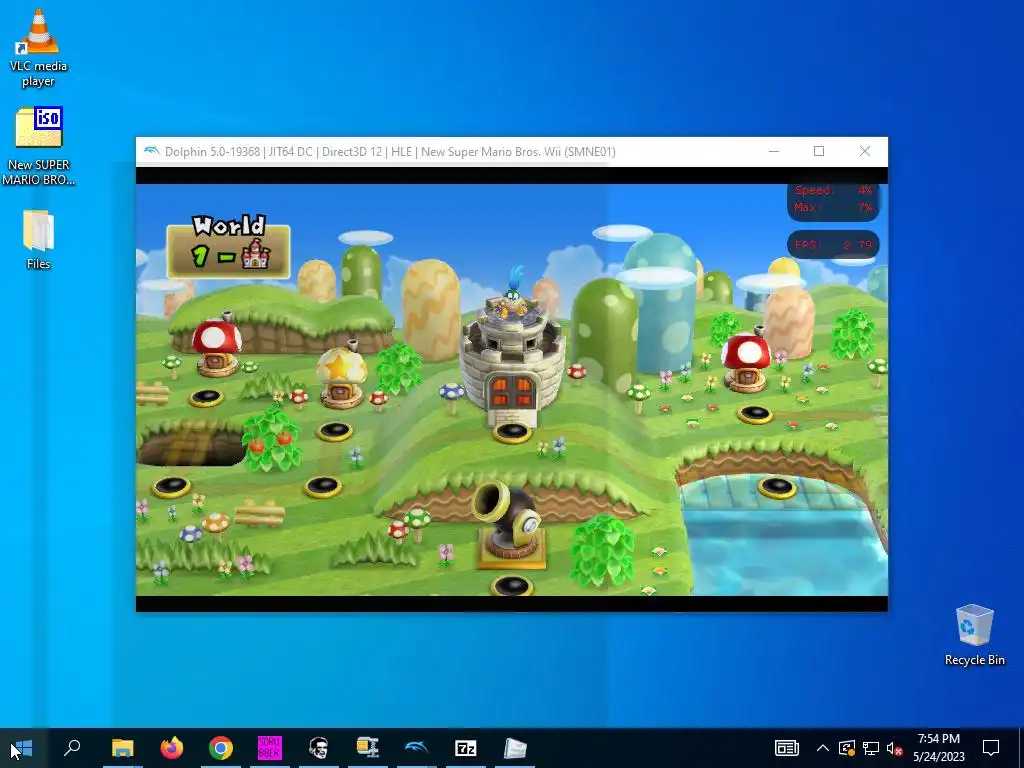Click the World 1 castle level indicator
The image size is (1024, 768).
tap(229, 247)
